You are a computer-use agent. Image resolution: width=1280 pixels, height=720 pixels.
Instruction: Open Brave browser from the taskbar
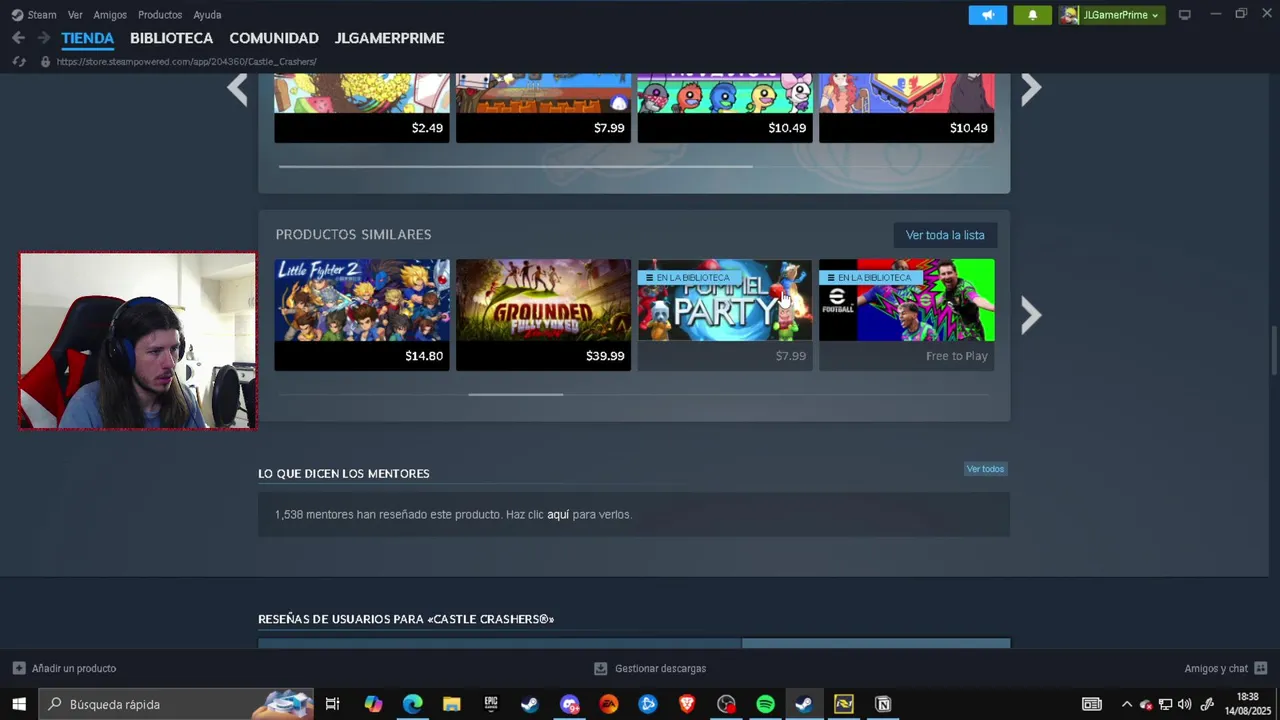tap(687, 704)
